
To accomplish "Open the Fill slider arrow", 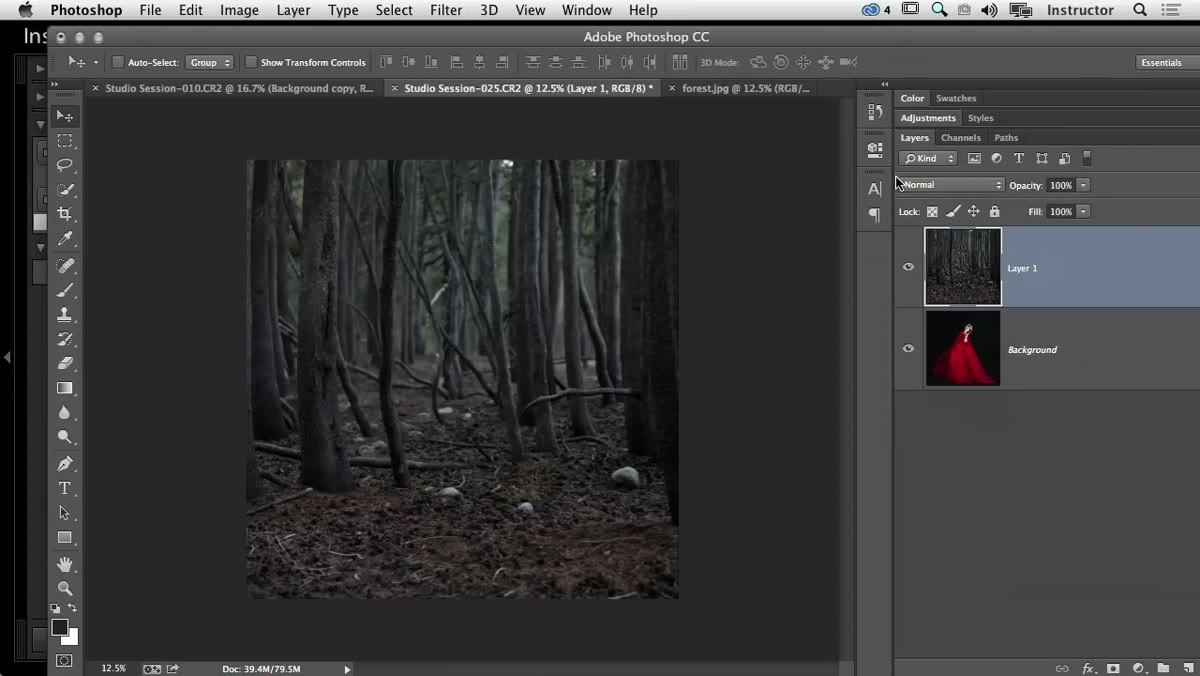I will click(x=1084, y=212).
